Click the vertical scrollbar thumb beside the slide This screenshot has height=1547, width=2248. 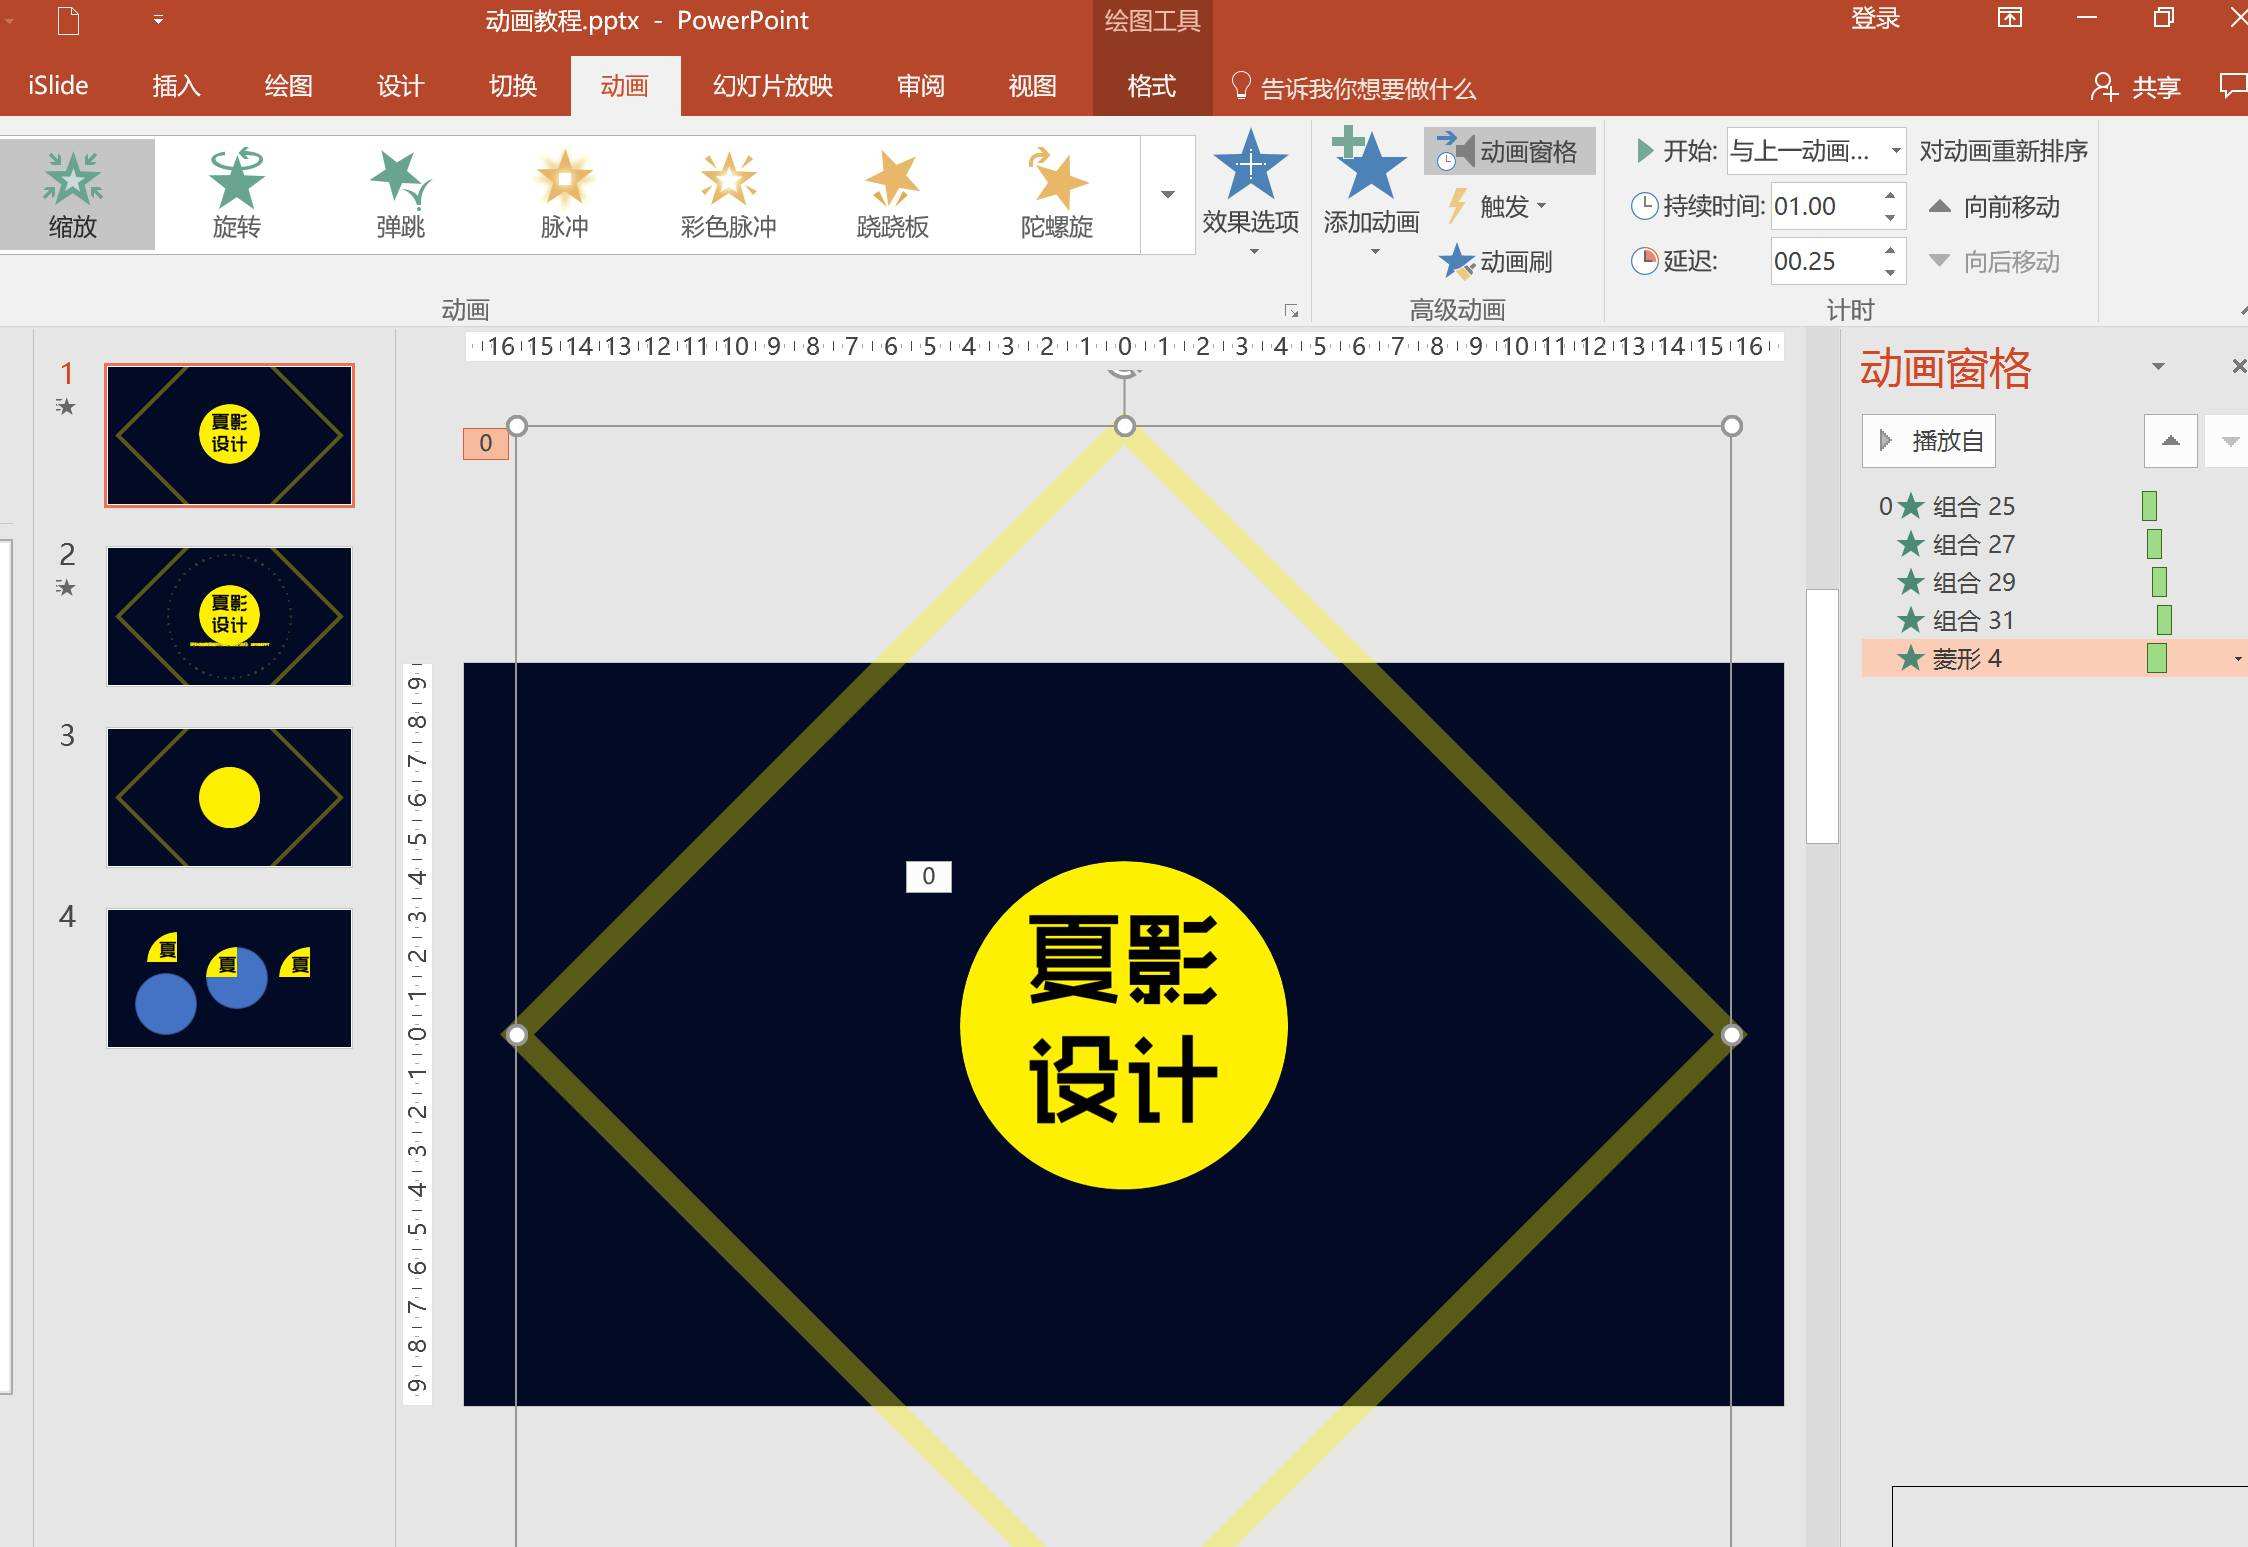[1821, 716]
